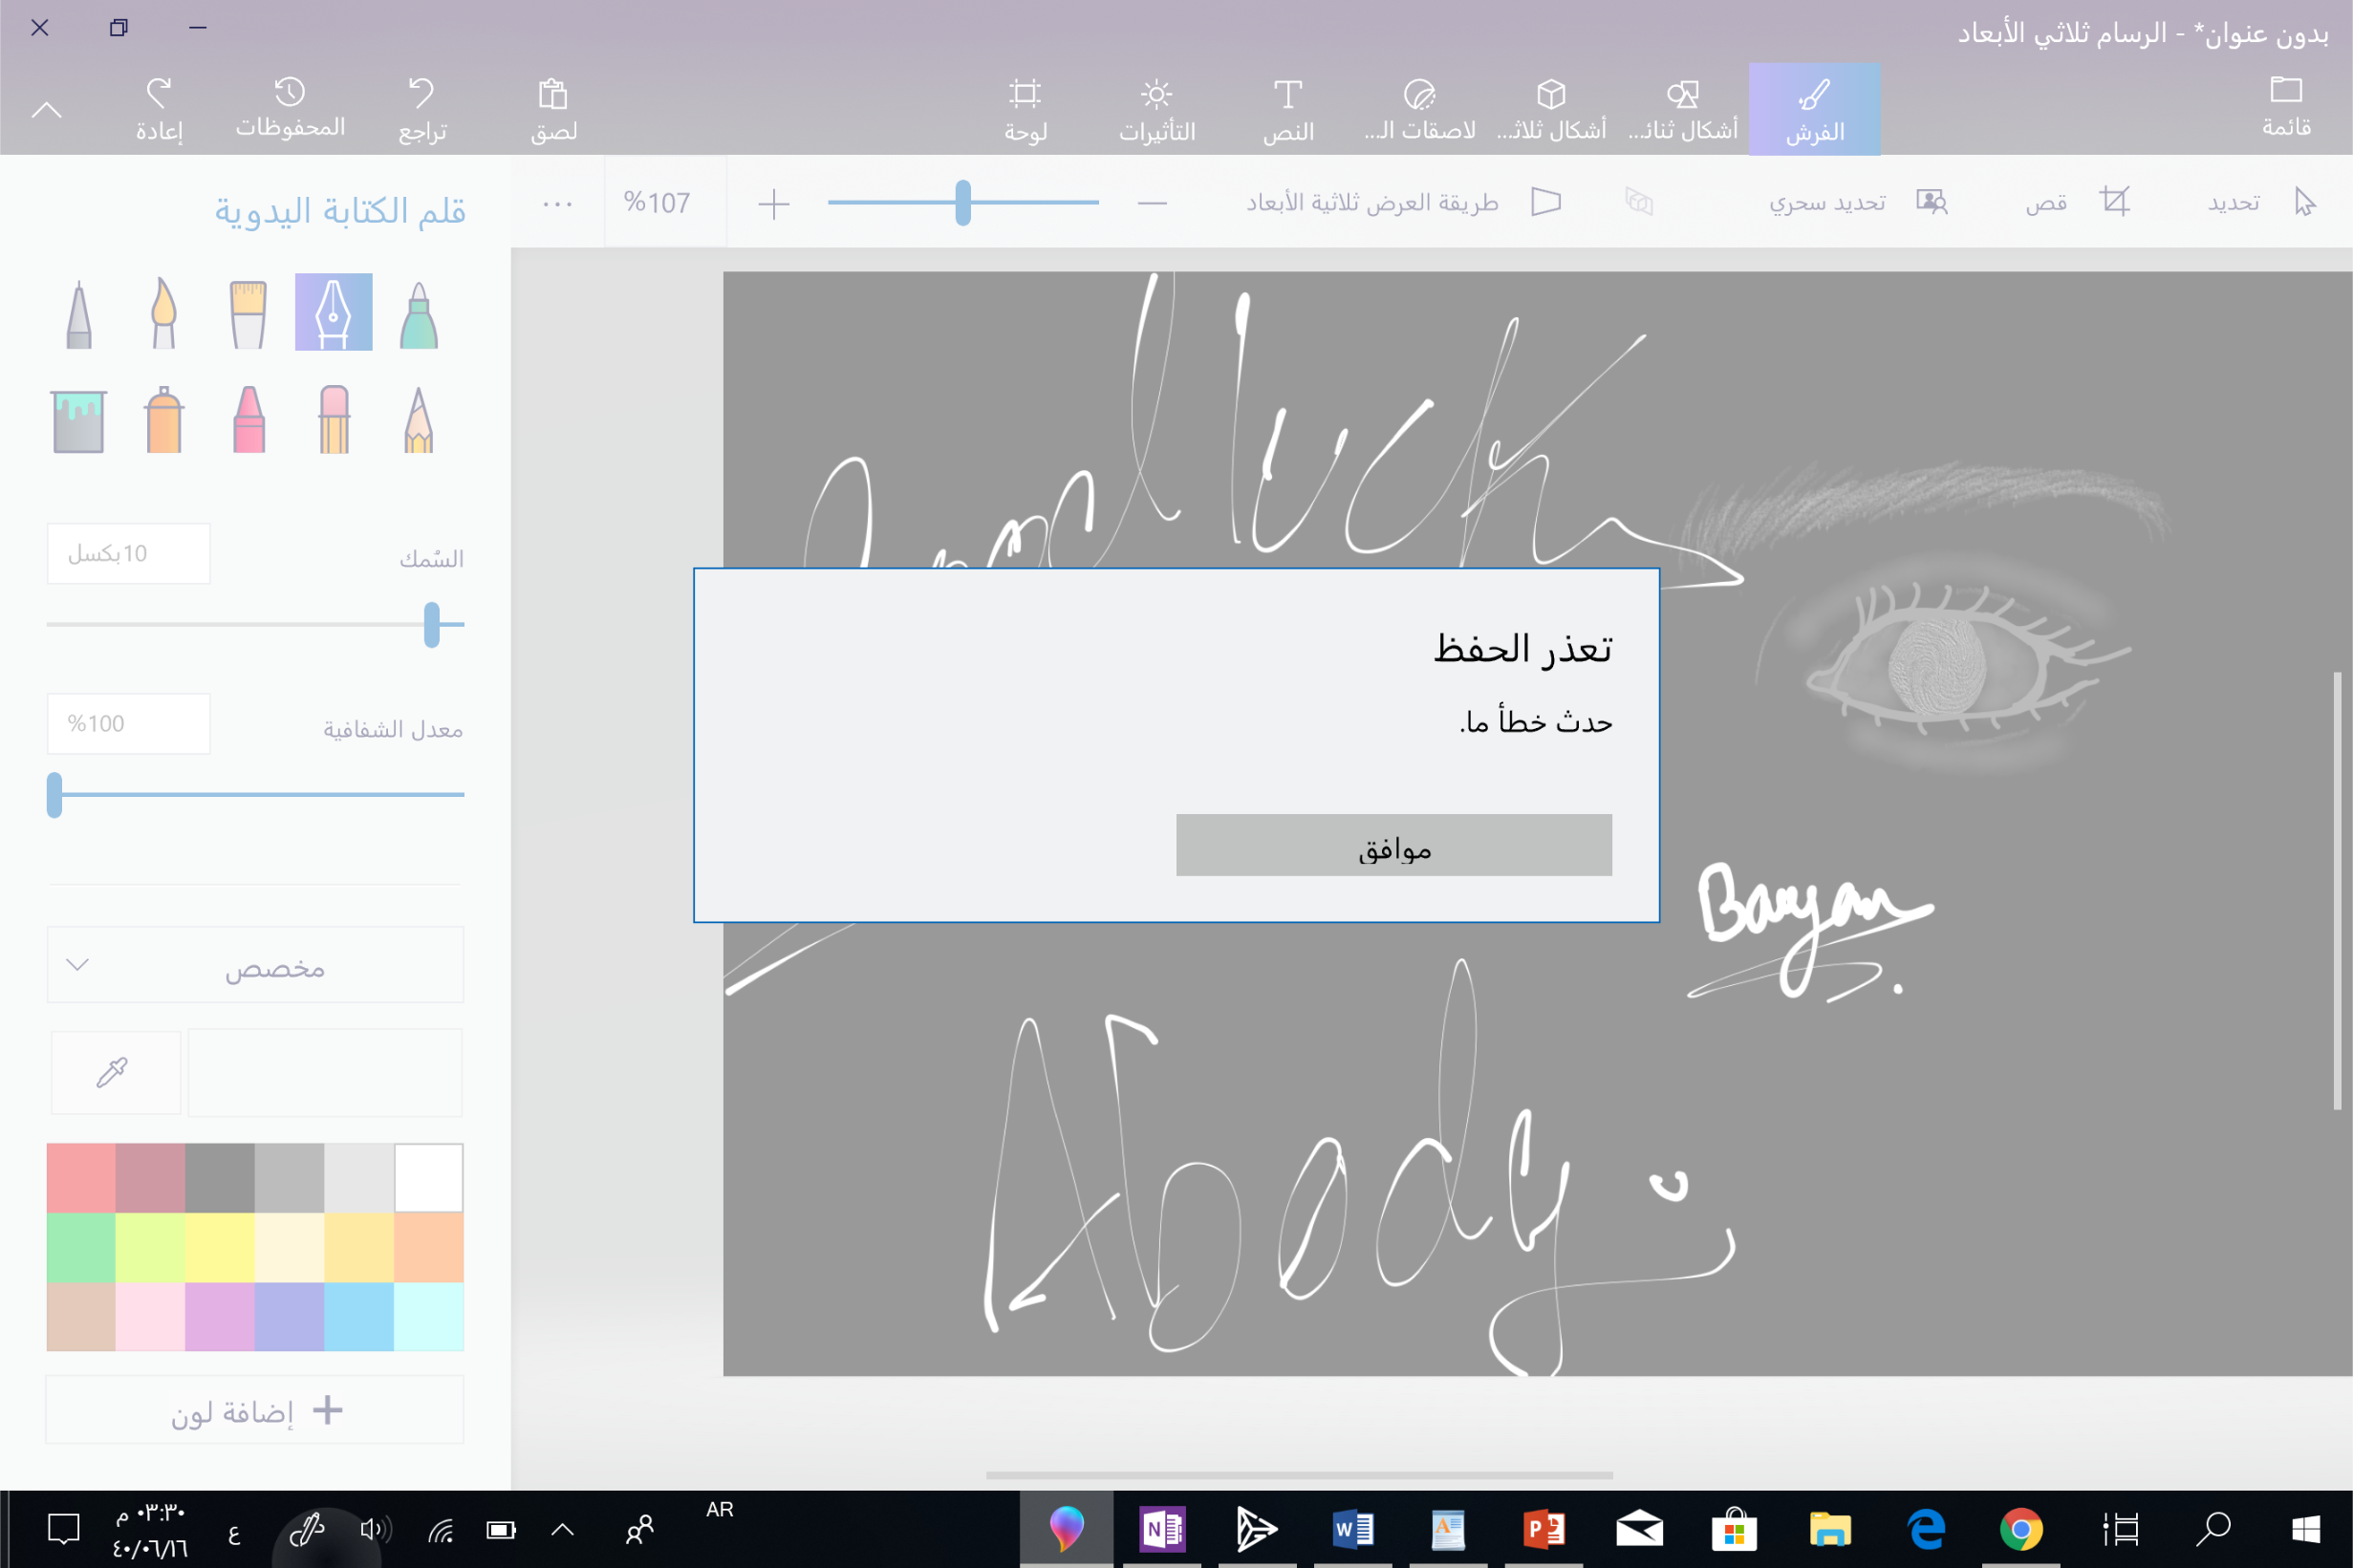The height and width of the screenshot is (1568, 2353).
Task: Click the opacity slider handle
Action: (55, 794)
